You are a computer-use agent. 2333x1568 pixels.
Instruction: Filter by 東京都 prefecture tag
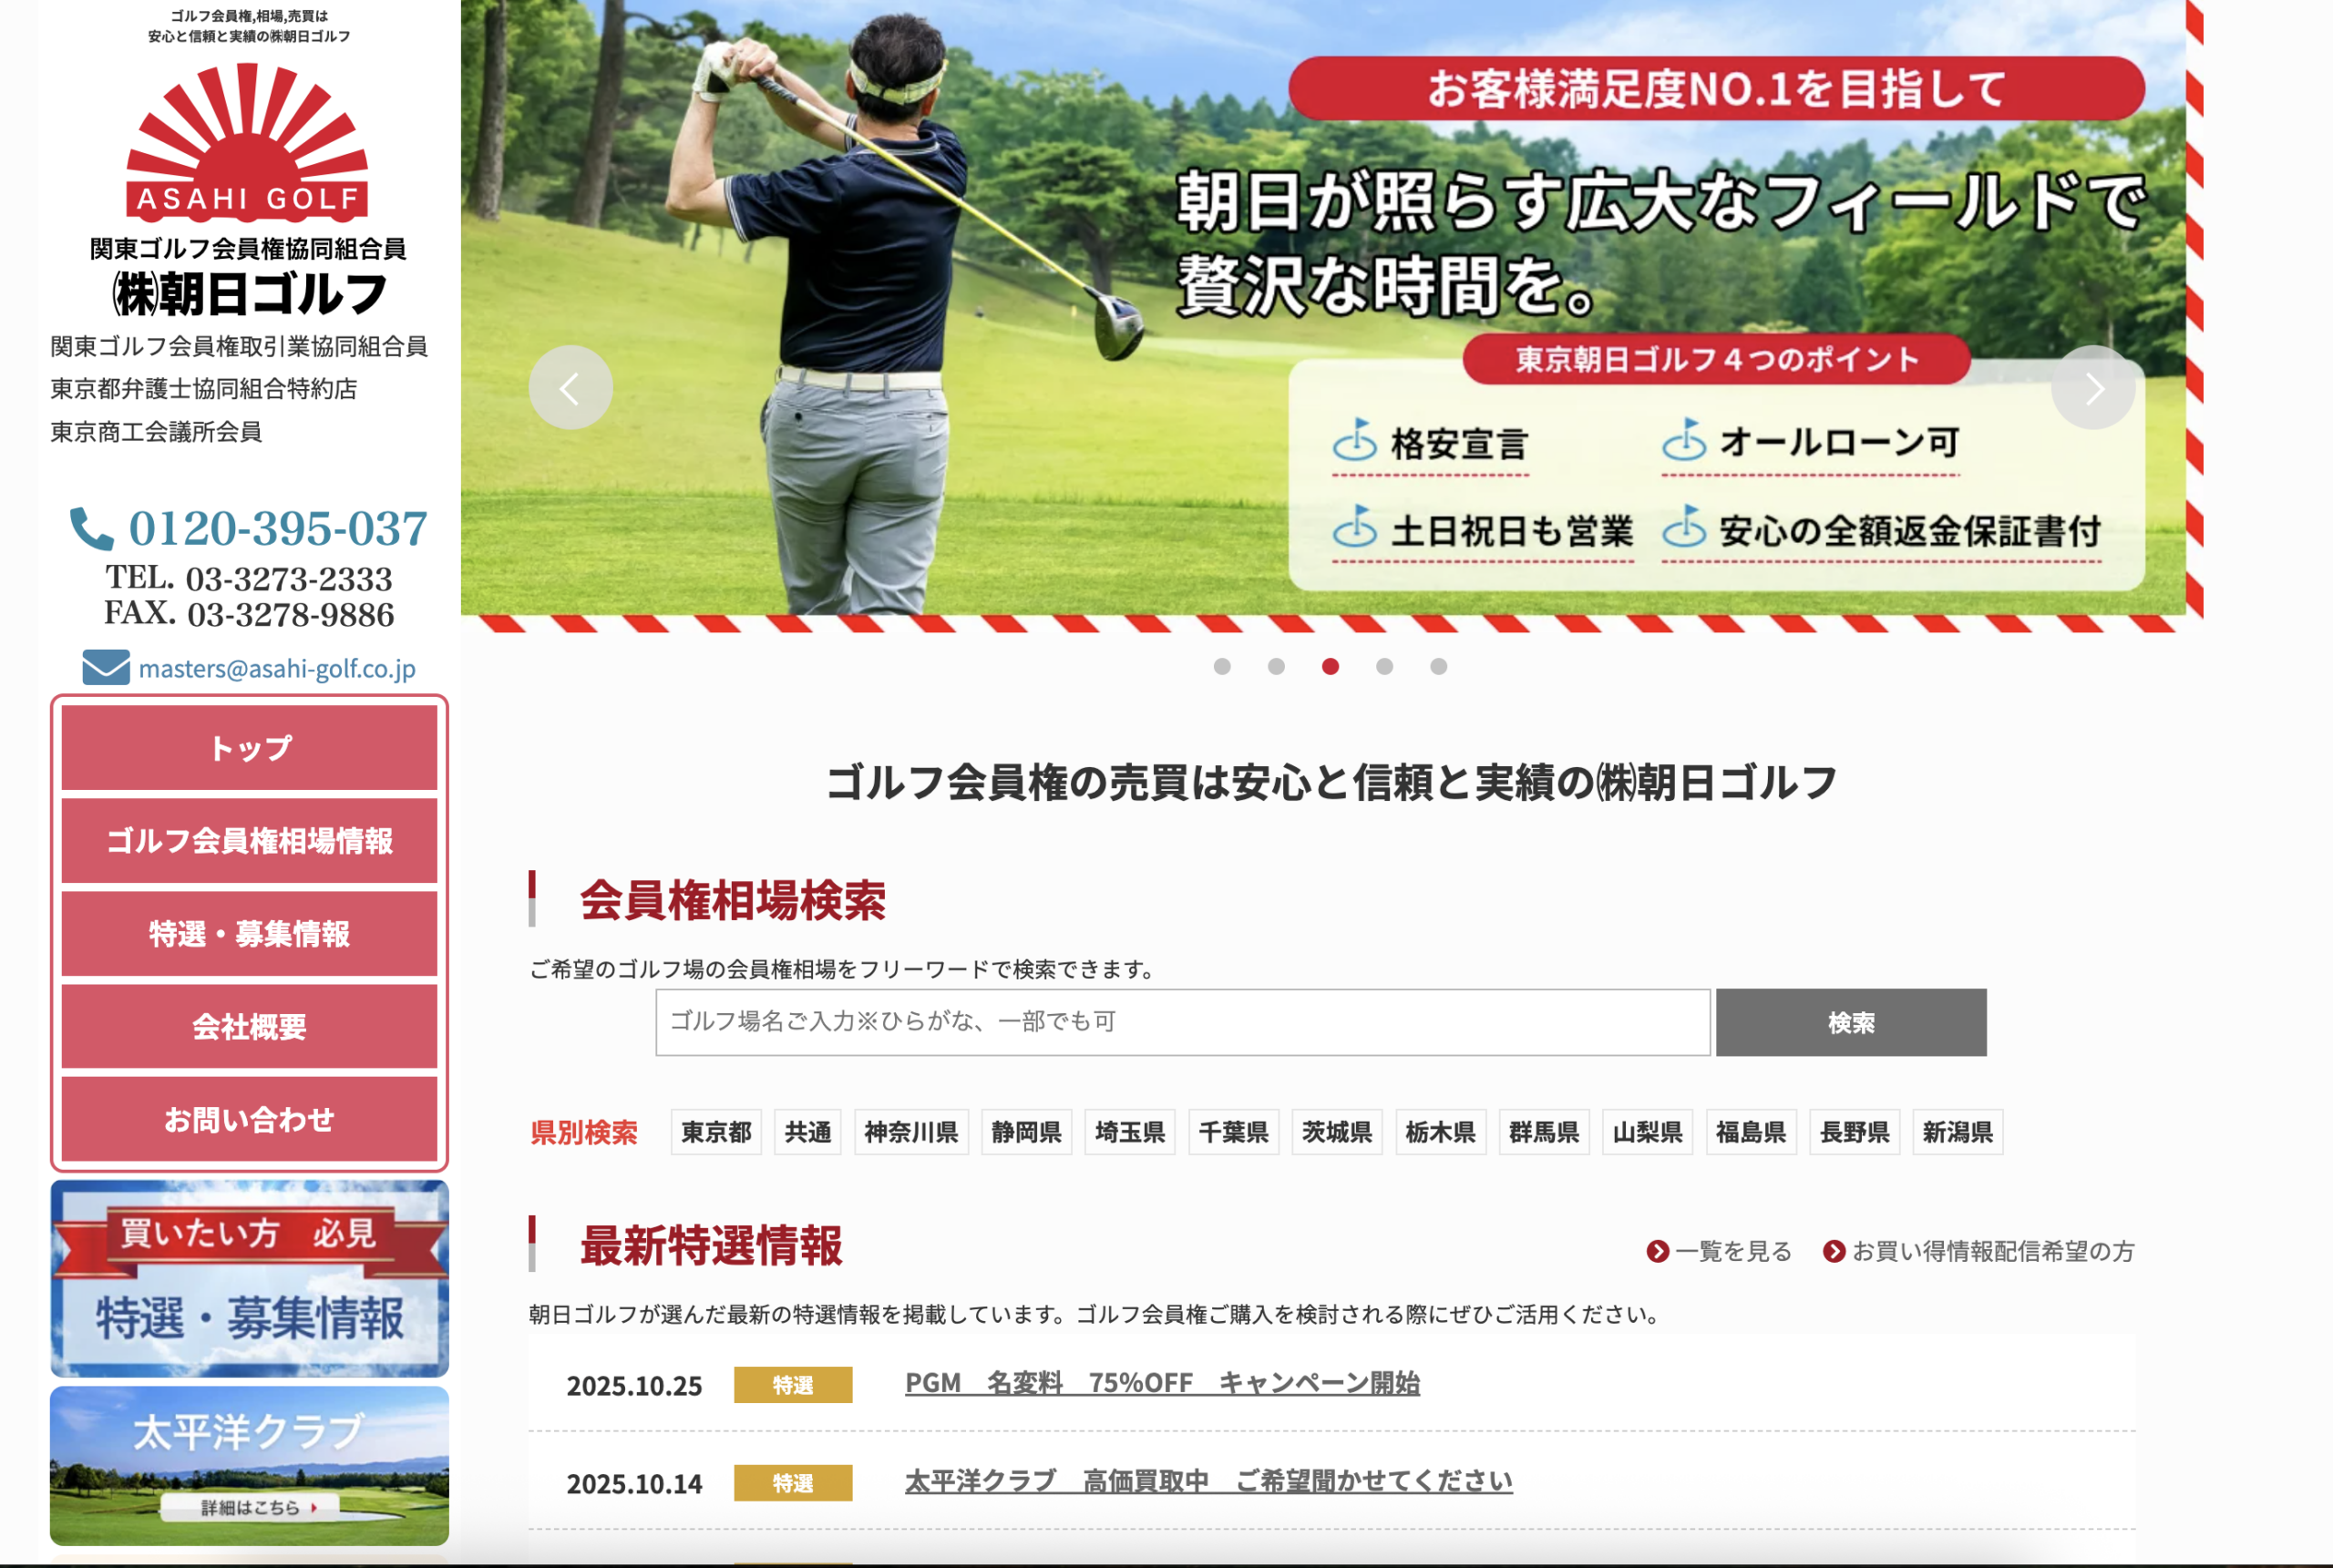click(x=715, y=1132)
